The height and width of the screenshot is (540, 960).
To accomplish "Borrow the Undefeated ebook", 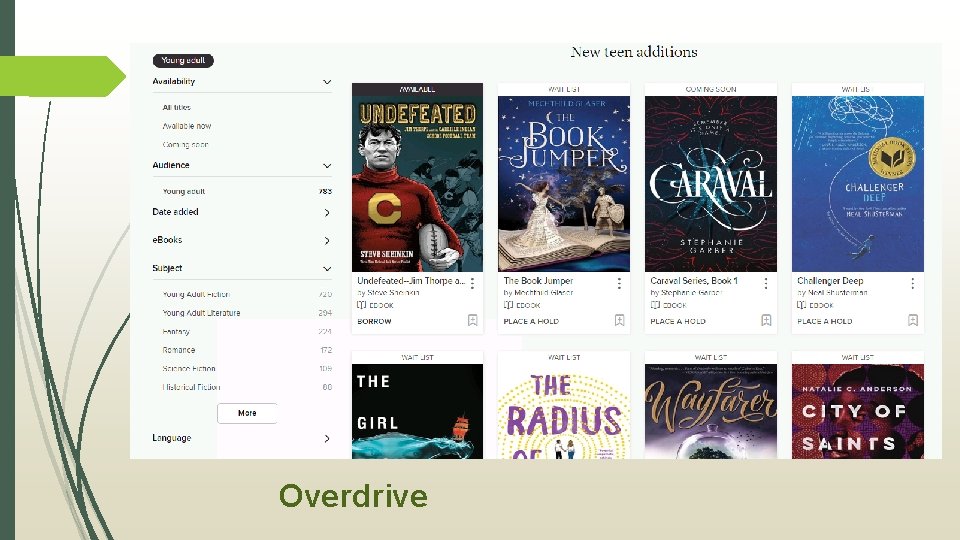I will point(374,321).
